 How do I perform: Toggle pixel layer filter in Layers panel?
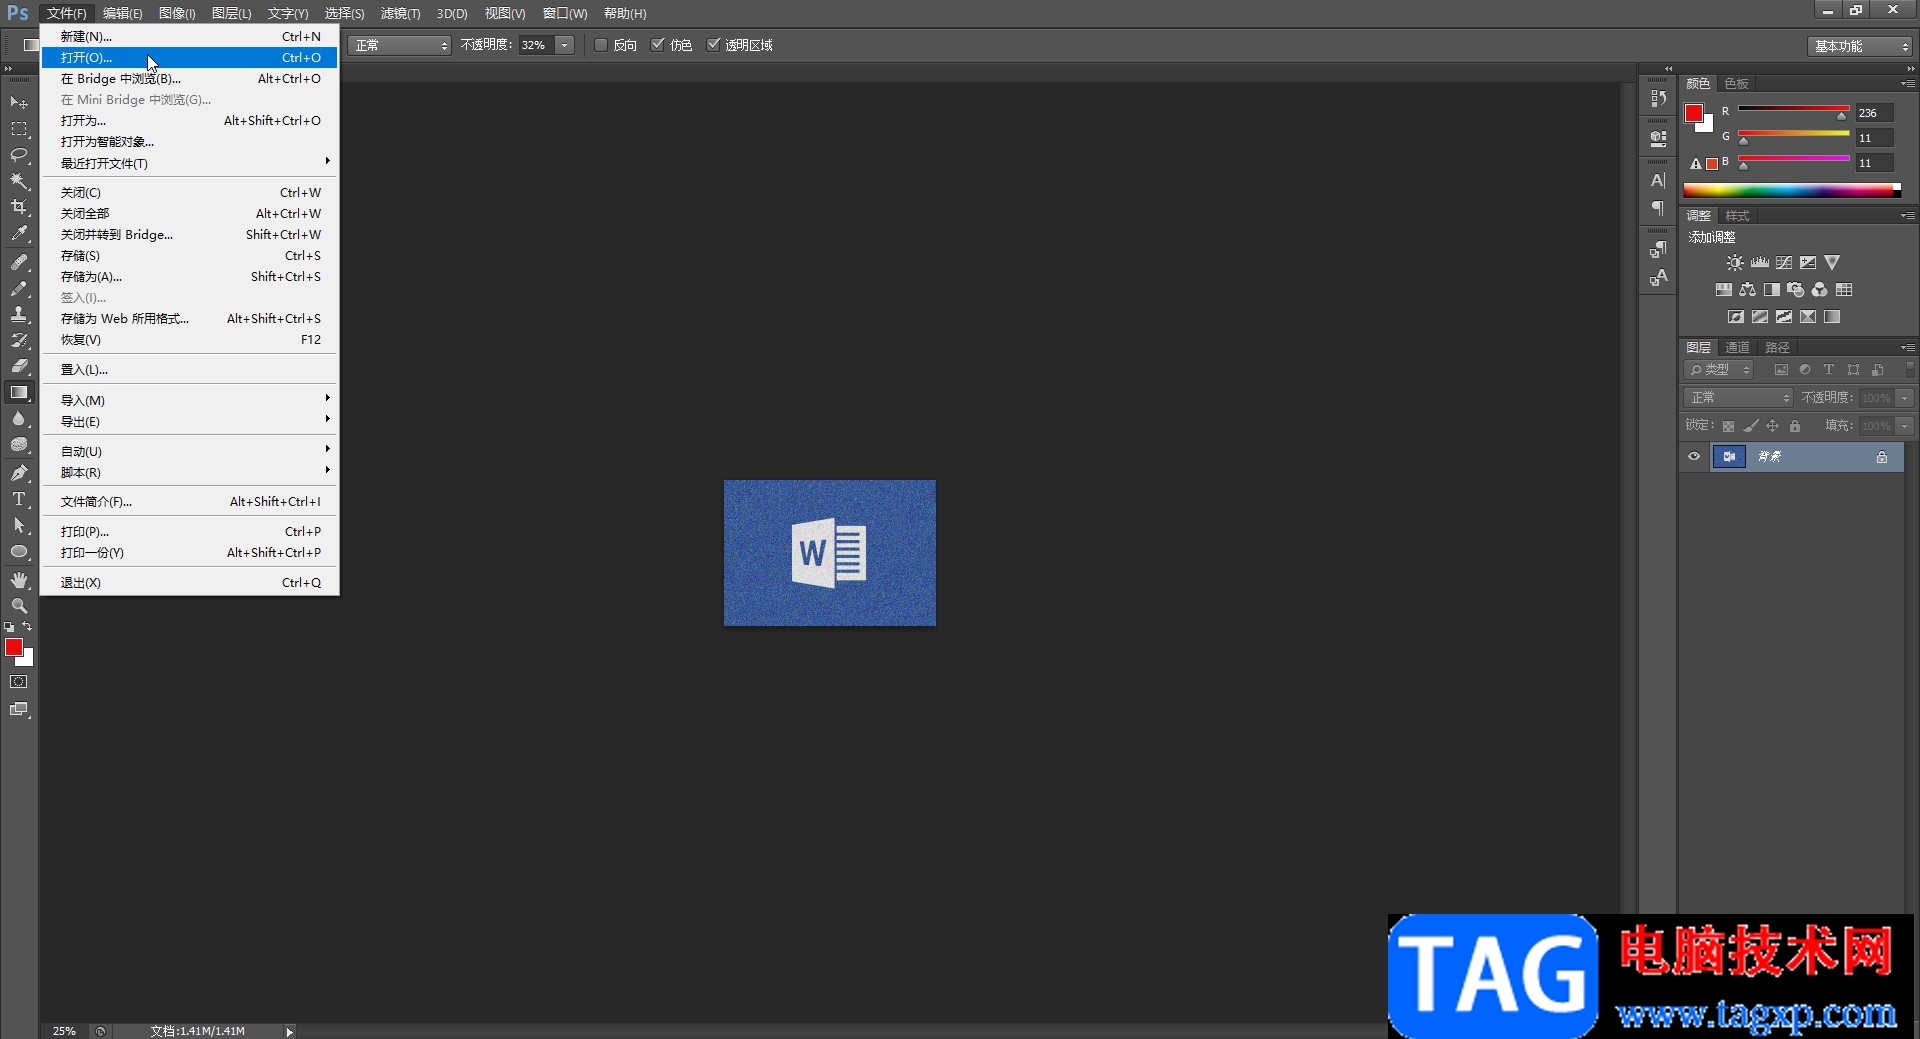click(x=1781, y=370)
